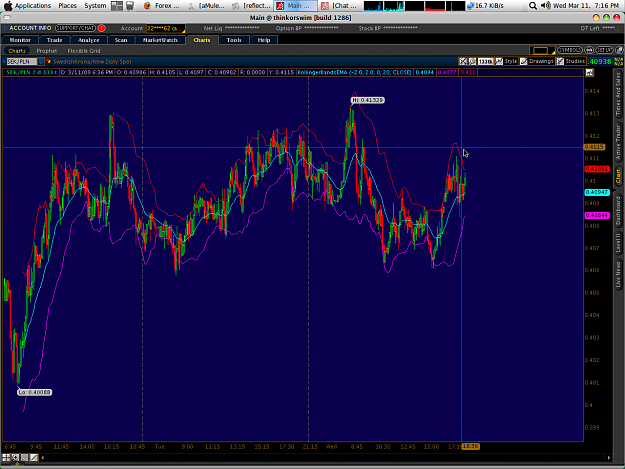Click the detach window icon at far right
This screenshot has width=625, height=469.
(x=619, y=50)
